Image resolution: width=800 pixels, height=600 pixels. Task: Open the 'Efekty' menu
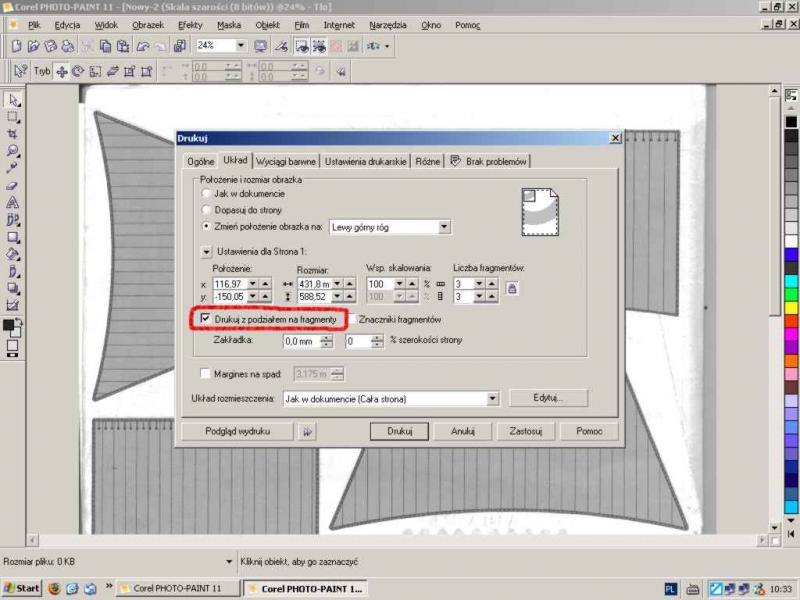(190, 25)
